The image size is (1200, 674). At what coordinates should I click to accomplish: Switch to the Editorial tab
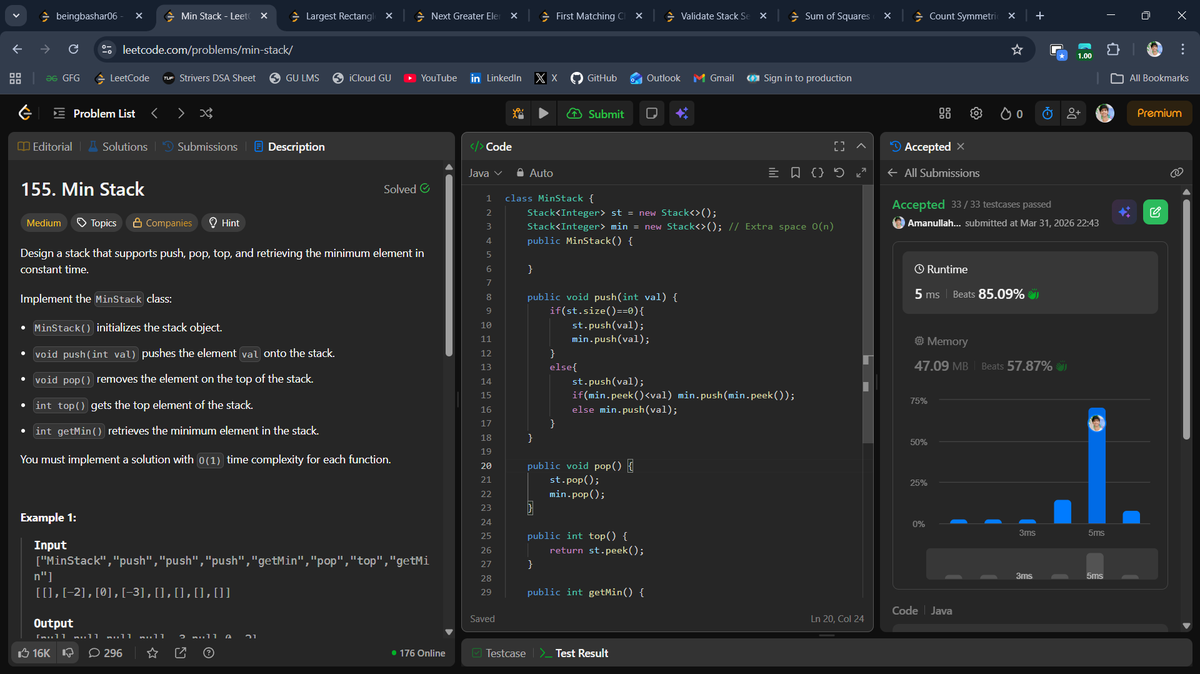[45, 147]
